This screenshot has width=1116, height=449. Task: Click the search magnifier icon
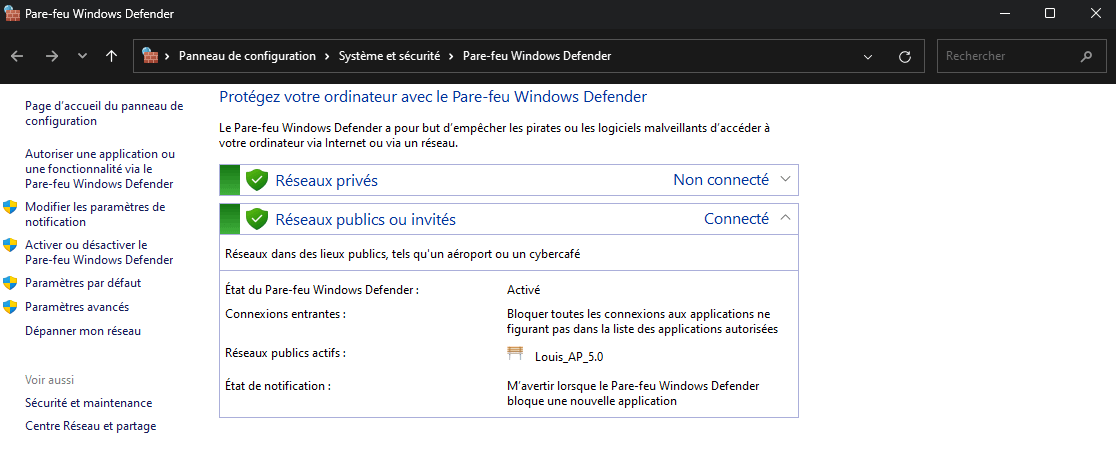point(1086,56)
